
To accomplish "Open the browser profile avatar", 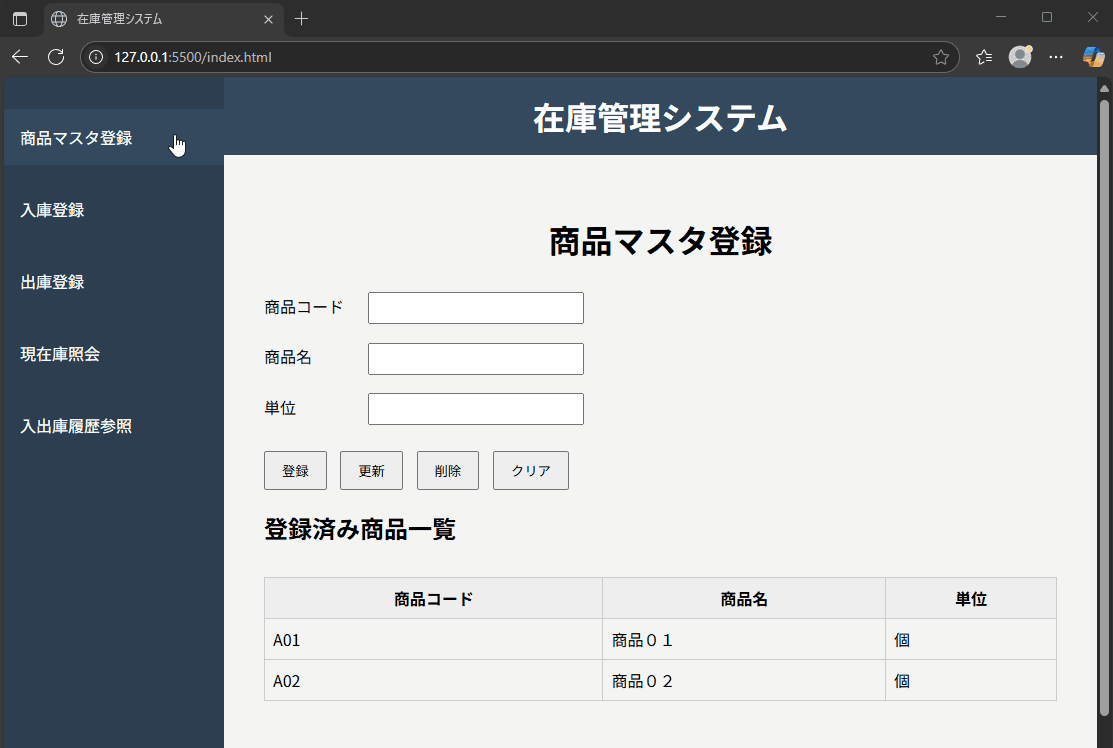I will click(x=1020, y=57).
